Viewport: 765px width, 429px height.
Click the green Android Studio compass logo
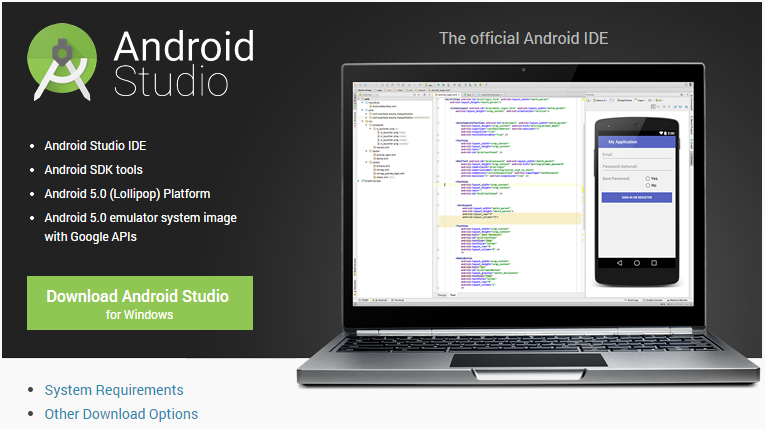62,62
